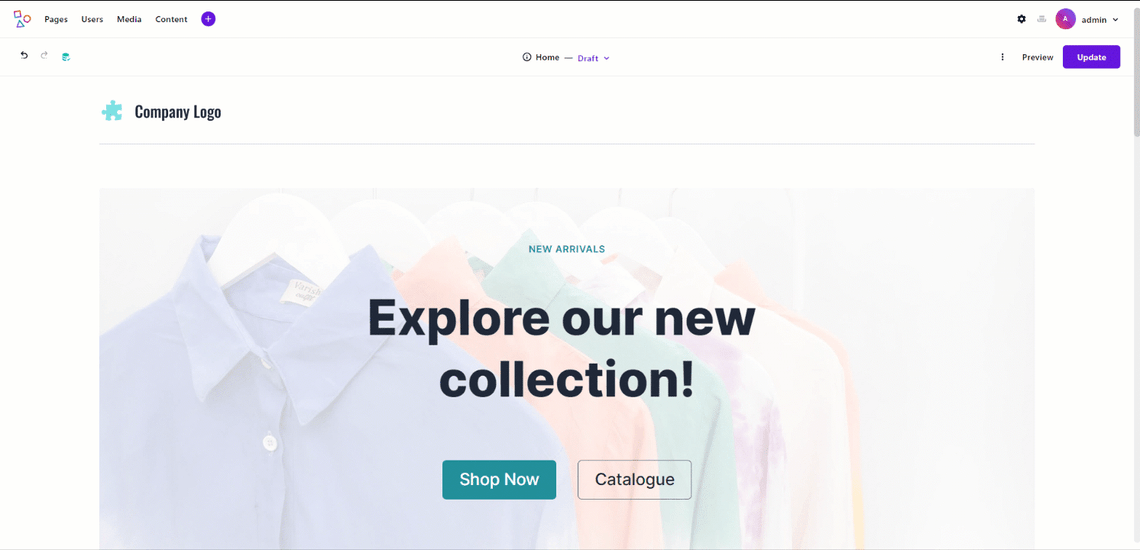Click the teal database sync icon
The height and width of the screenshot is (550, 1140).
pos(65,57)
